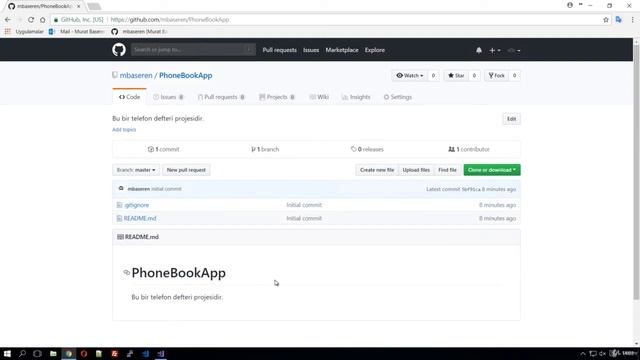Image resolution: width=640 pixels, height=360 pixels.
Task: Open the plus create-new dropdown in header
Action: (495, 50)
